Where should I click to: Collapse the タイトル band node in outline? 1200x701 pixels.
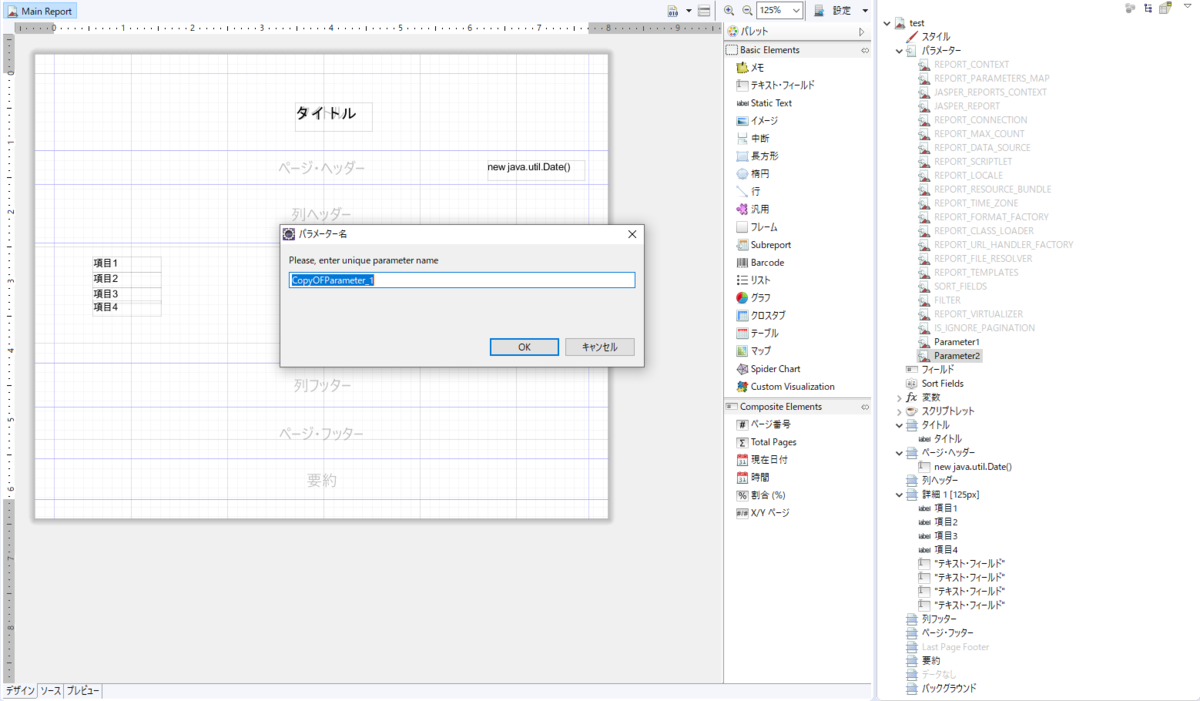click(x=899, y=425)
